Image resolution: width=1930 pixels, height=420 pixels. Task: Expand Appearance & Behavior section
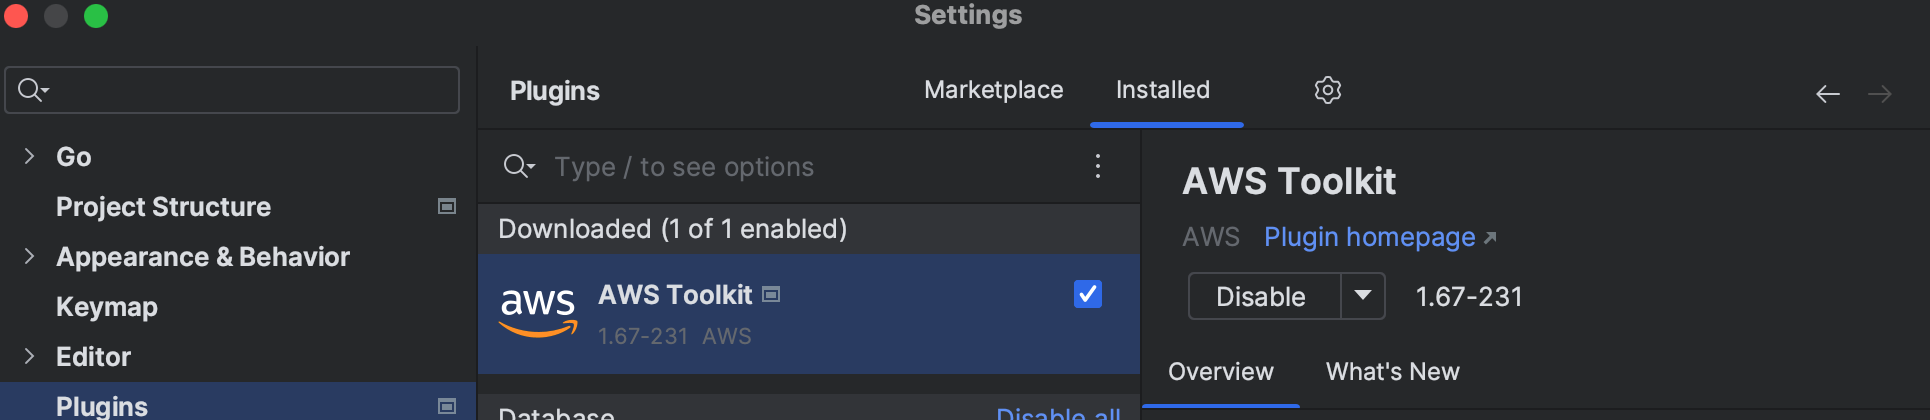pos(29,256)
